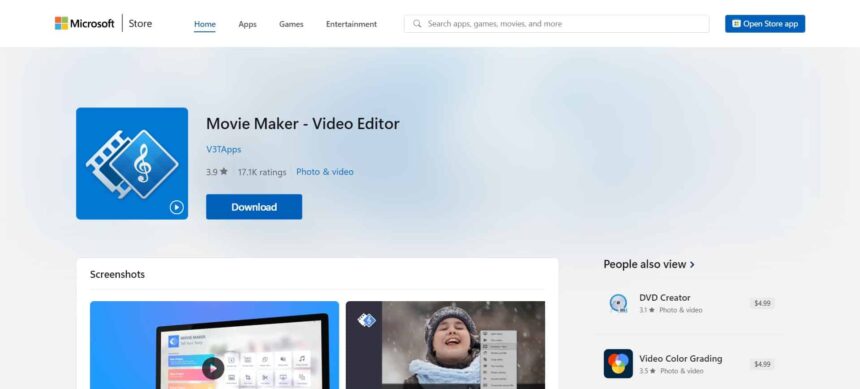Image resolution: width=860 pixels, height=389 pixels.
Task: Focus the search apps input field
Action: 556,24
